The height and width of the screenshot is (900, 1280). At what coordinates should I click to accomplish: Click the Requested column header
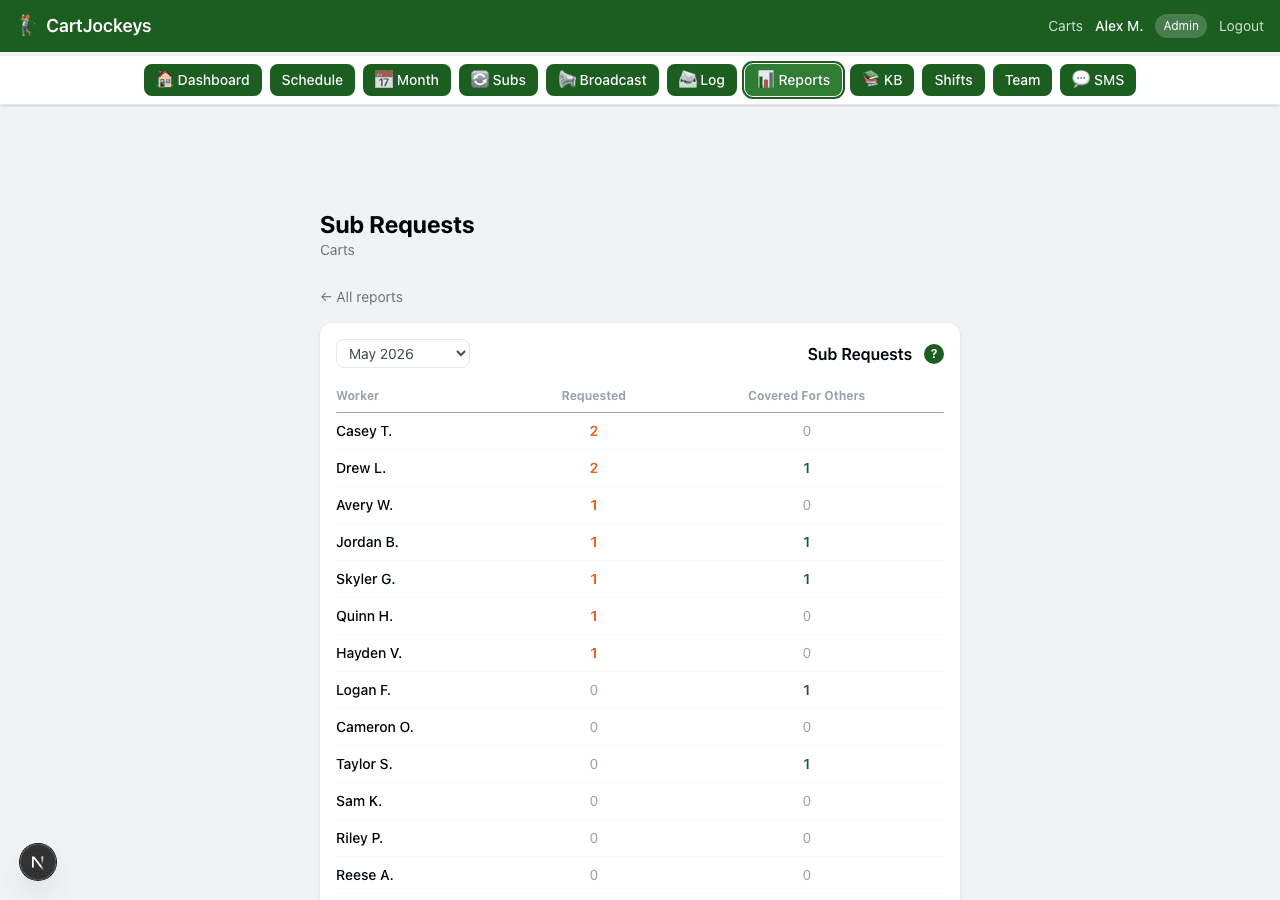594,396
